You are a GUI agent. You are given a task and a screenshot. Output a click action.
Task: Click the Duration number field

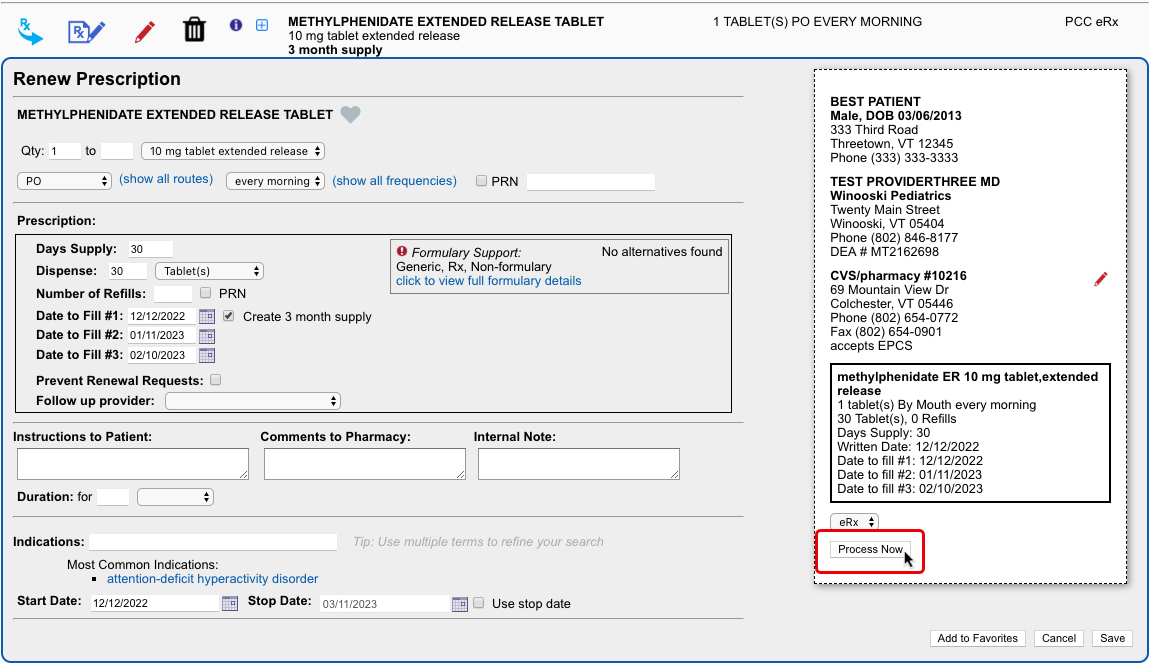coord(113,497)
